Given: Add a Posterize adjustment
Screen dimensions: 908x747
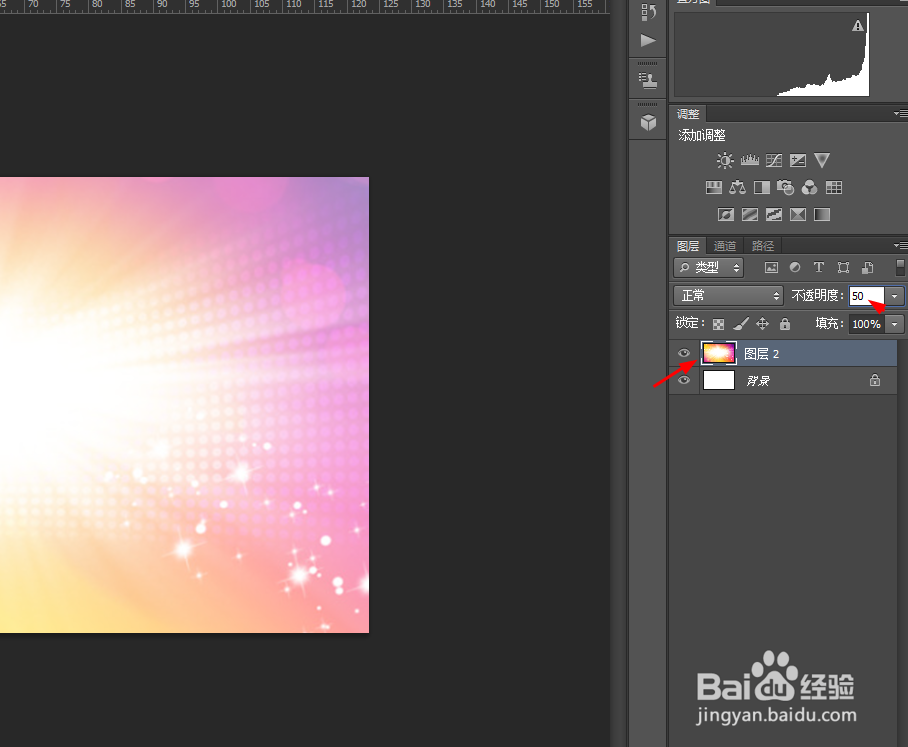Looking at the screenshot, I should coord(749,215).
